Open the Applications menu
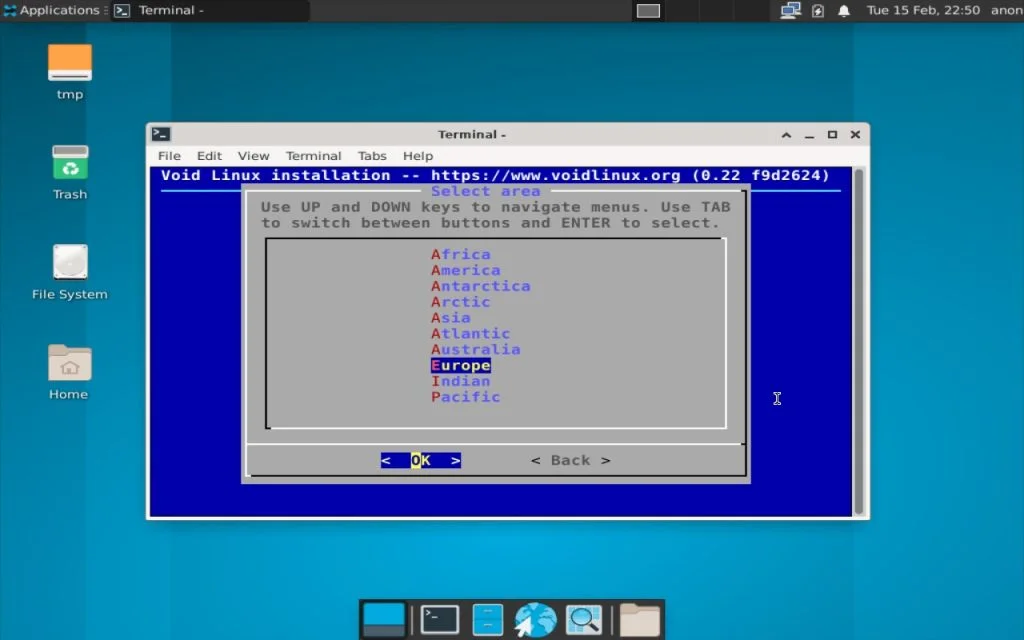Viewport: 1024px width, 640px height. point(53,11)
